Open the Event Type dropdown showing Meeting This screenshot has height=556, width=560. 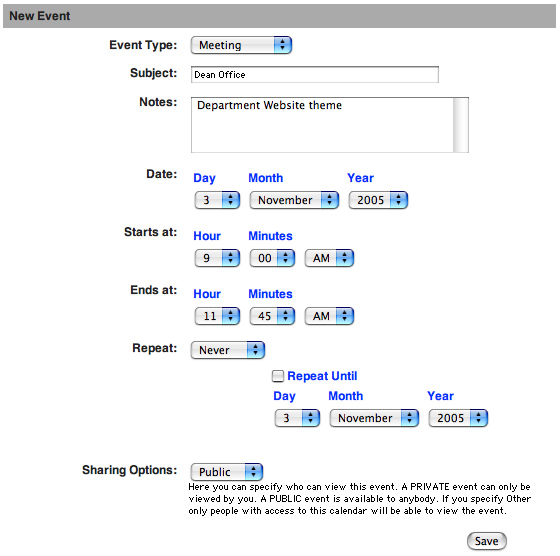[x=241, y=45]
